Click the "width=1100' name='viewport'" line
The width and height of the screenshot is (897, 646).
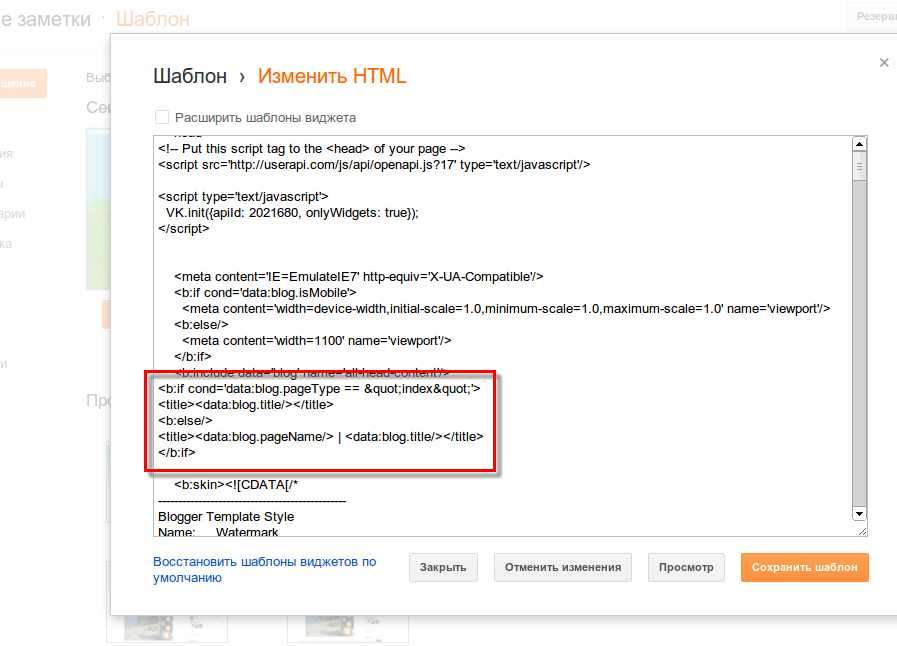point(317,341)
